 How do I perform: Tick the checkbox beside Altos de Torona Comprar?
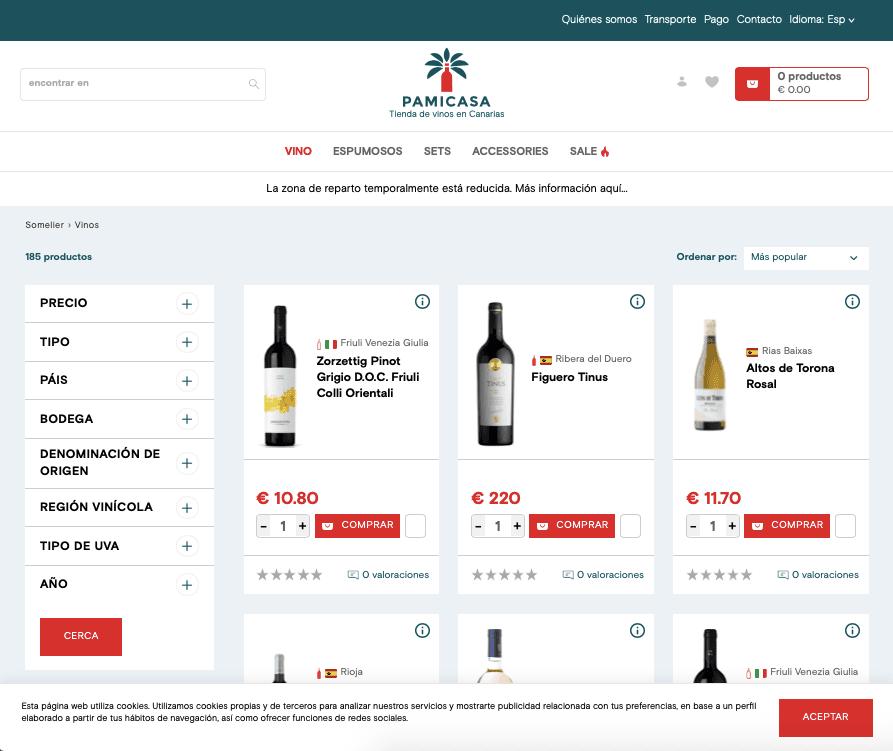click(845, 526)
